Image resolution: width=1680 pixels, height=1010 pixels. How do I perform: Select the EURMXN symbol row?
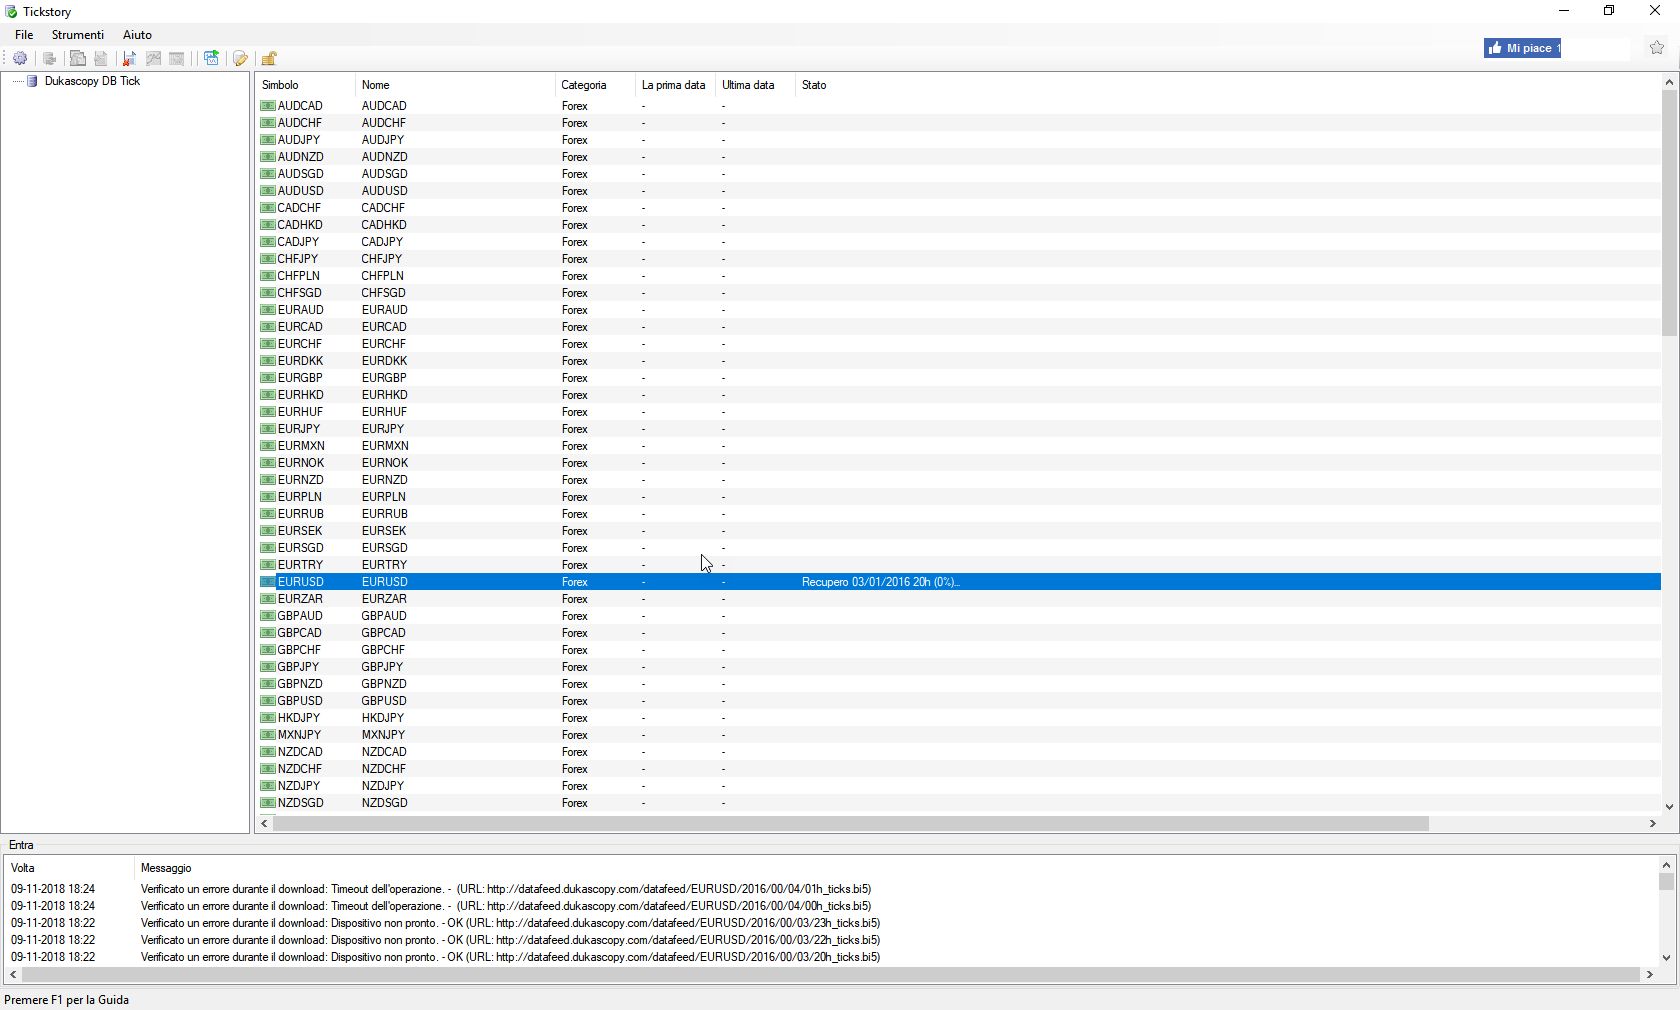coord(301,446)
